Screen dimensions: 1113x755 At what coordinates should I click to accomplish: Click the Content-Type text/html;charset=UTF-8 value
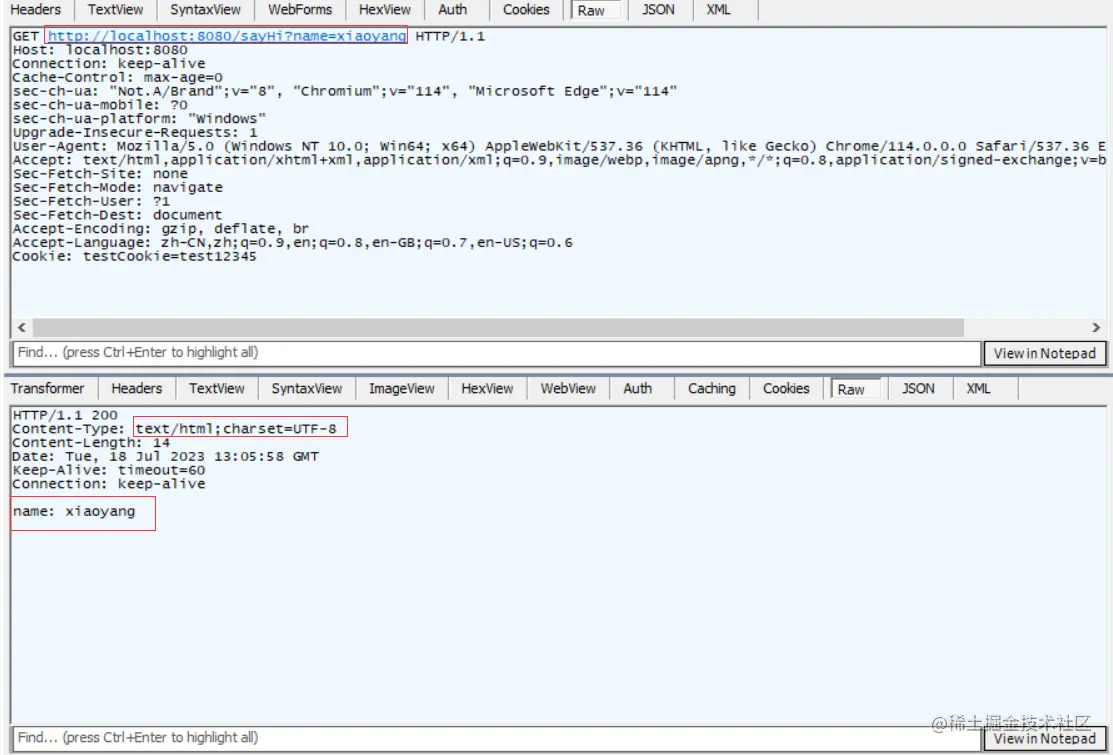(x=236, y=429)
